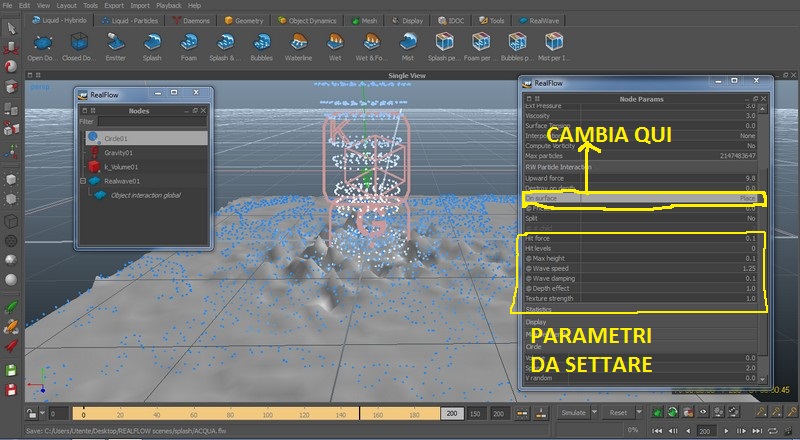
Task: Toggle the timeline lock icon
Action: point(32,413)
